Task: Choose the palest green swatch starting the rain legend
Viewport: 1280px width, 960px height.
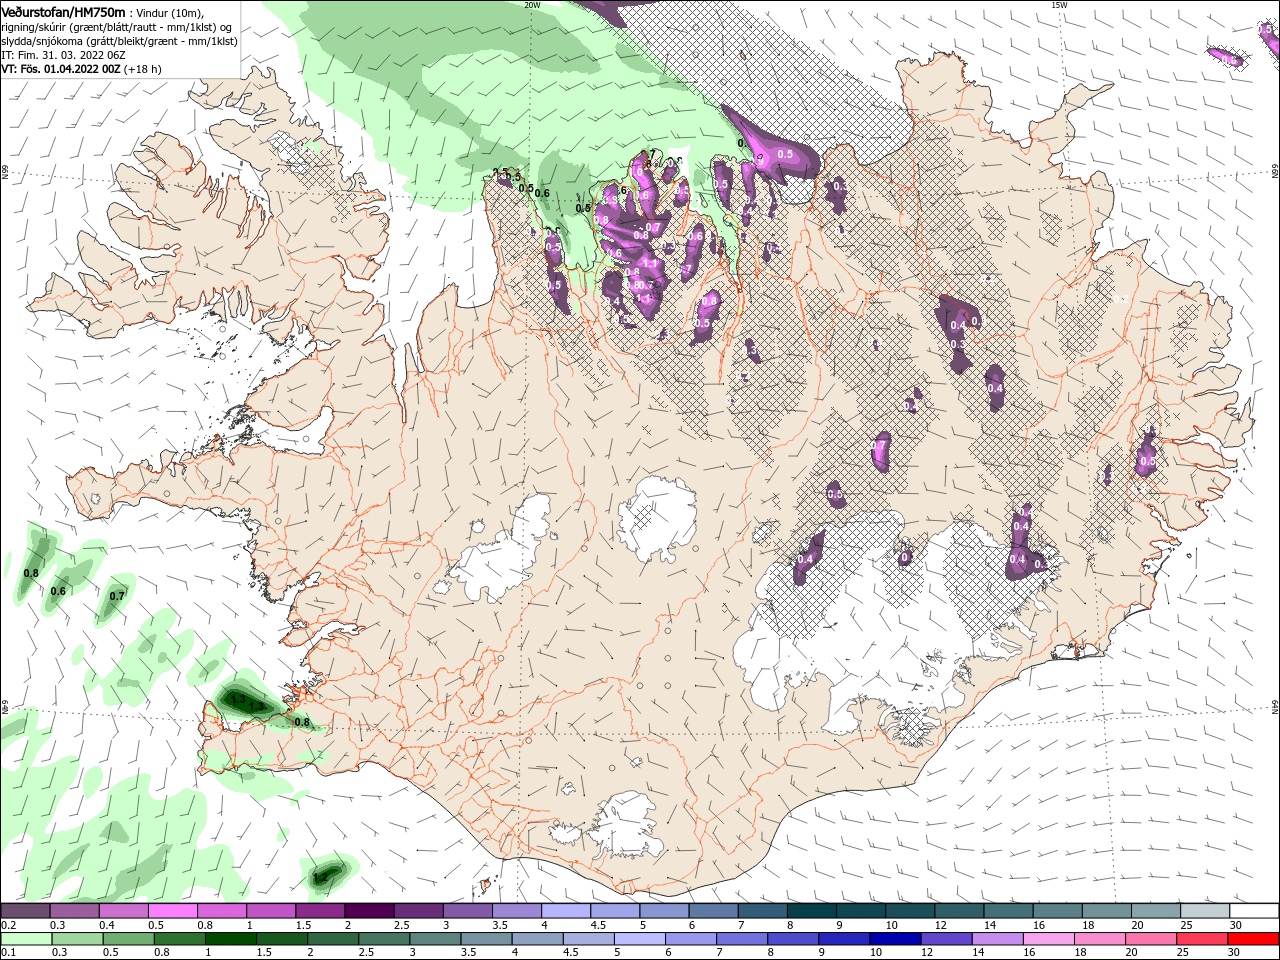Action: [x=26, y=939]
